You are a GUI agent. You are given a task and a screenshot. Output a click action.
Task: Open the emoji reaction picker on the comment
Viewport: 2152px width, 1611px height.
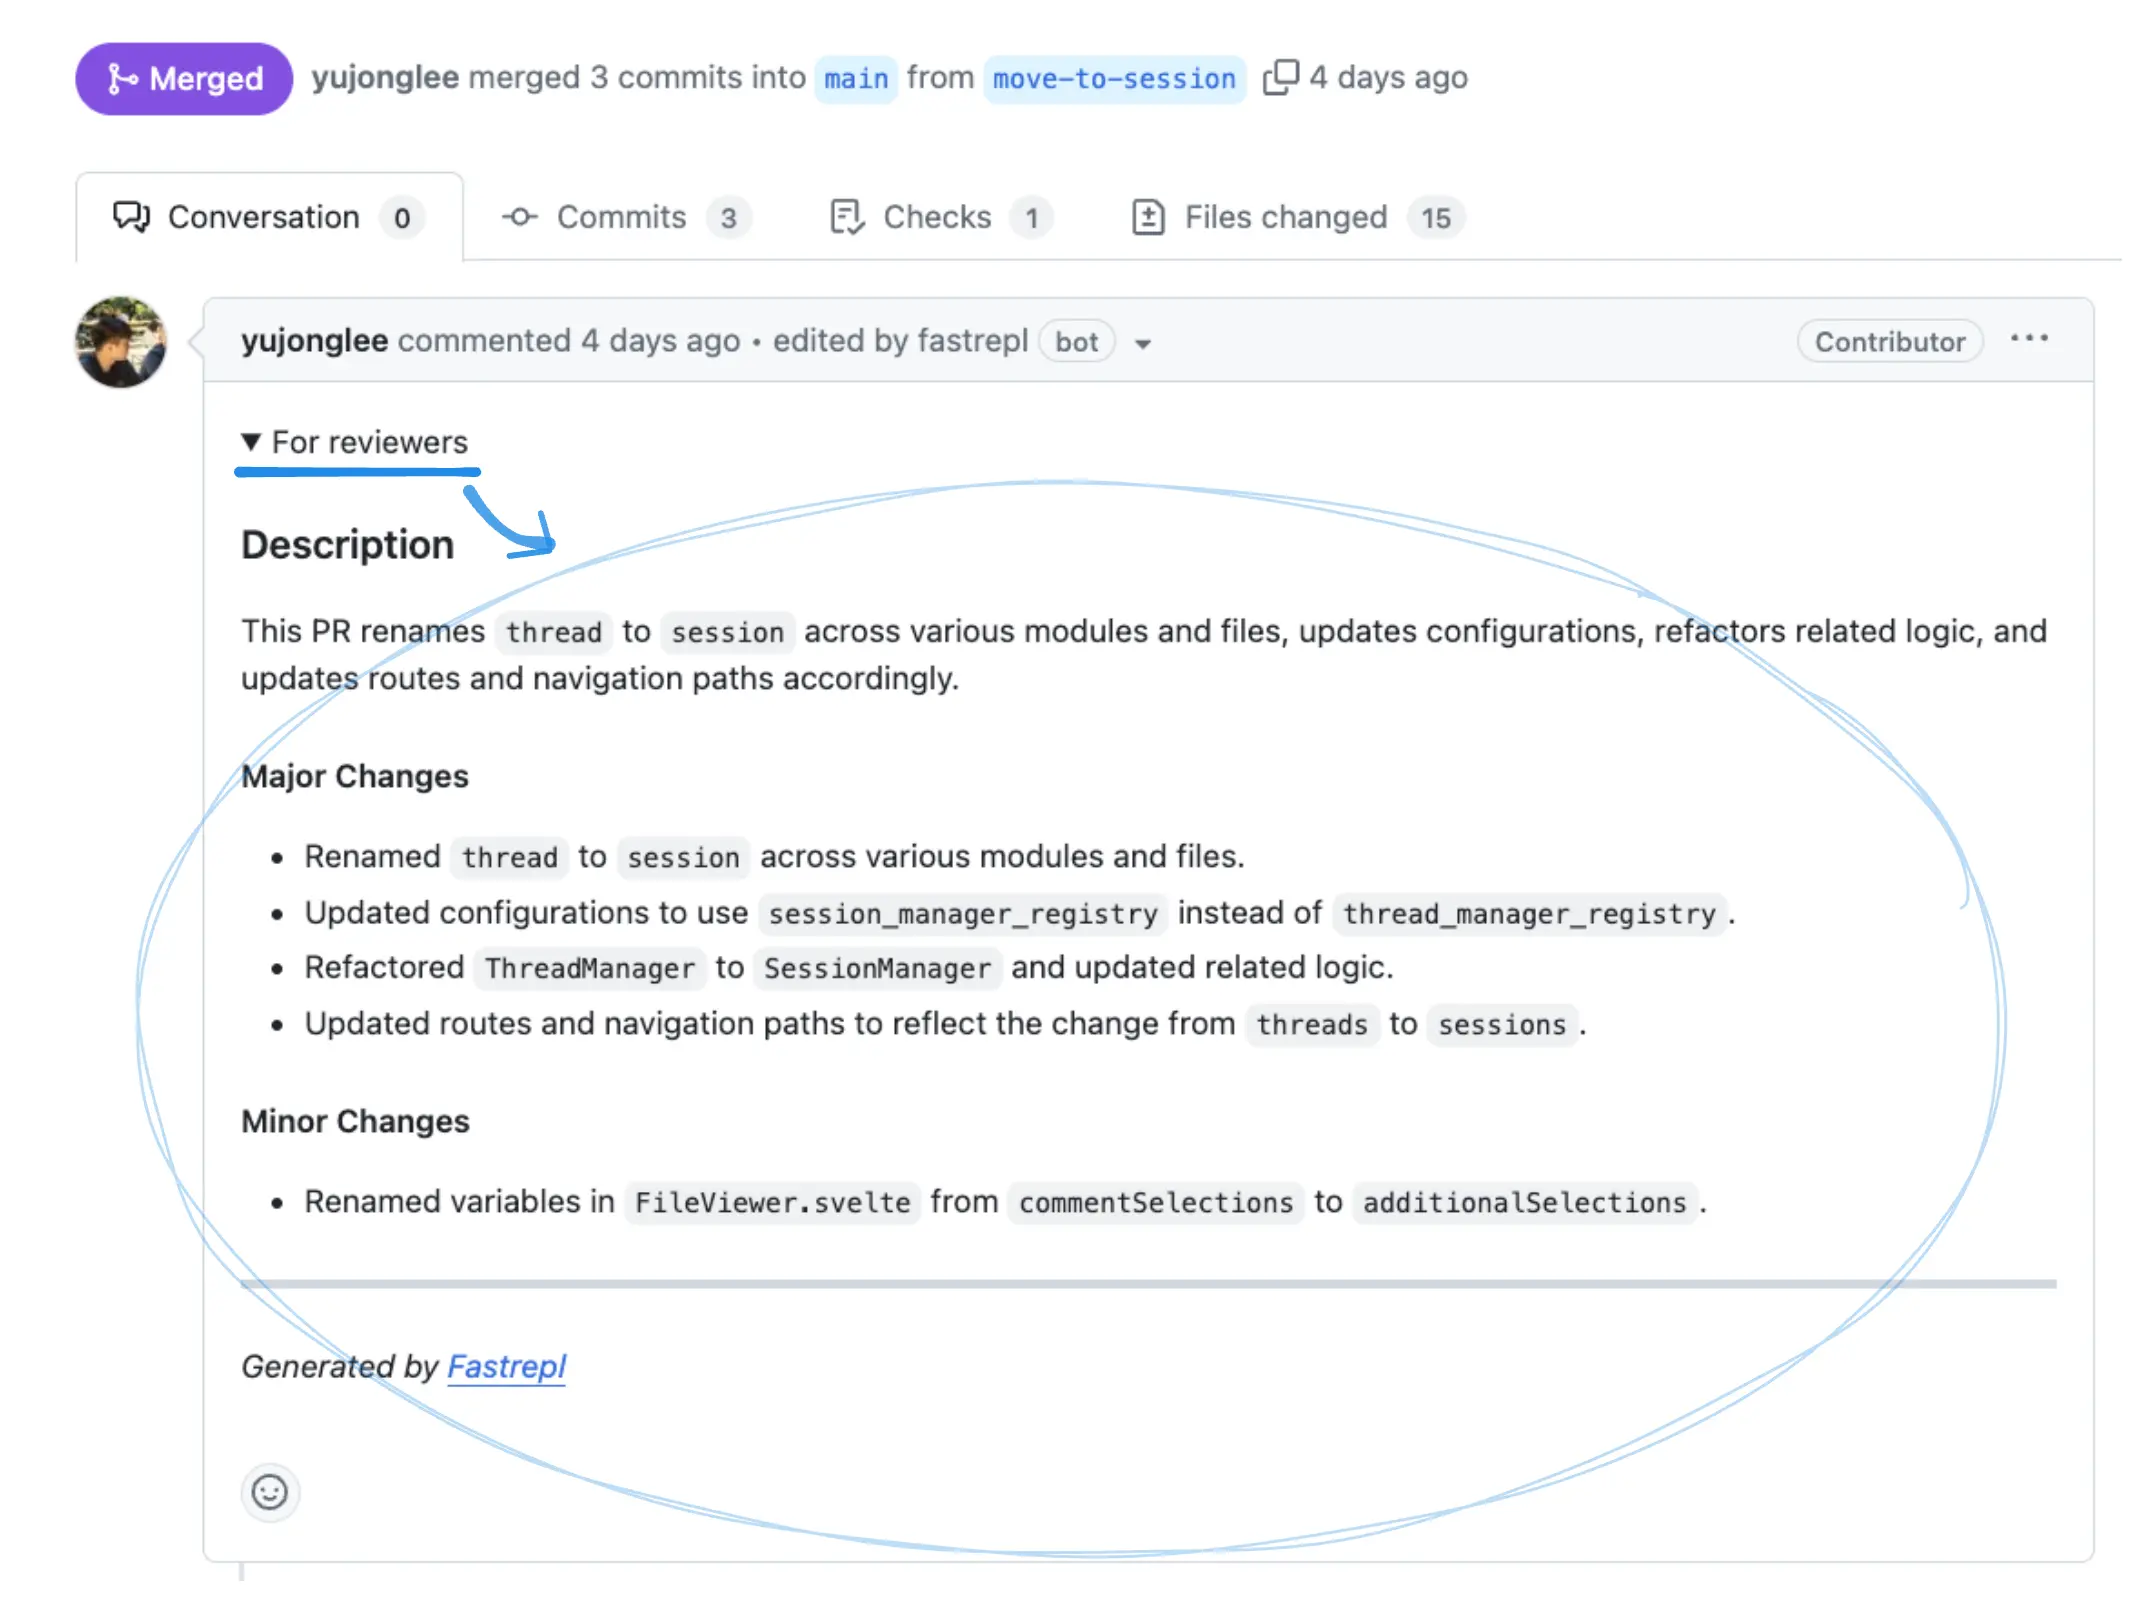[x=269, y=1492]
